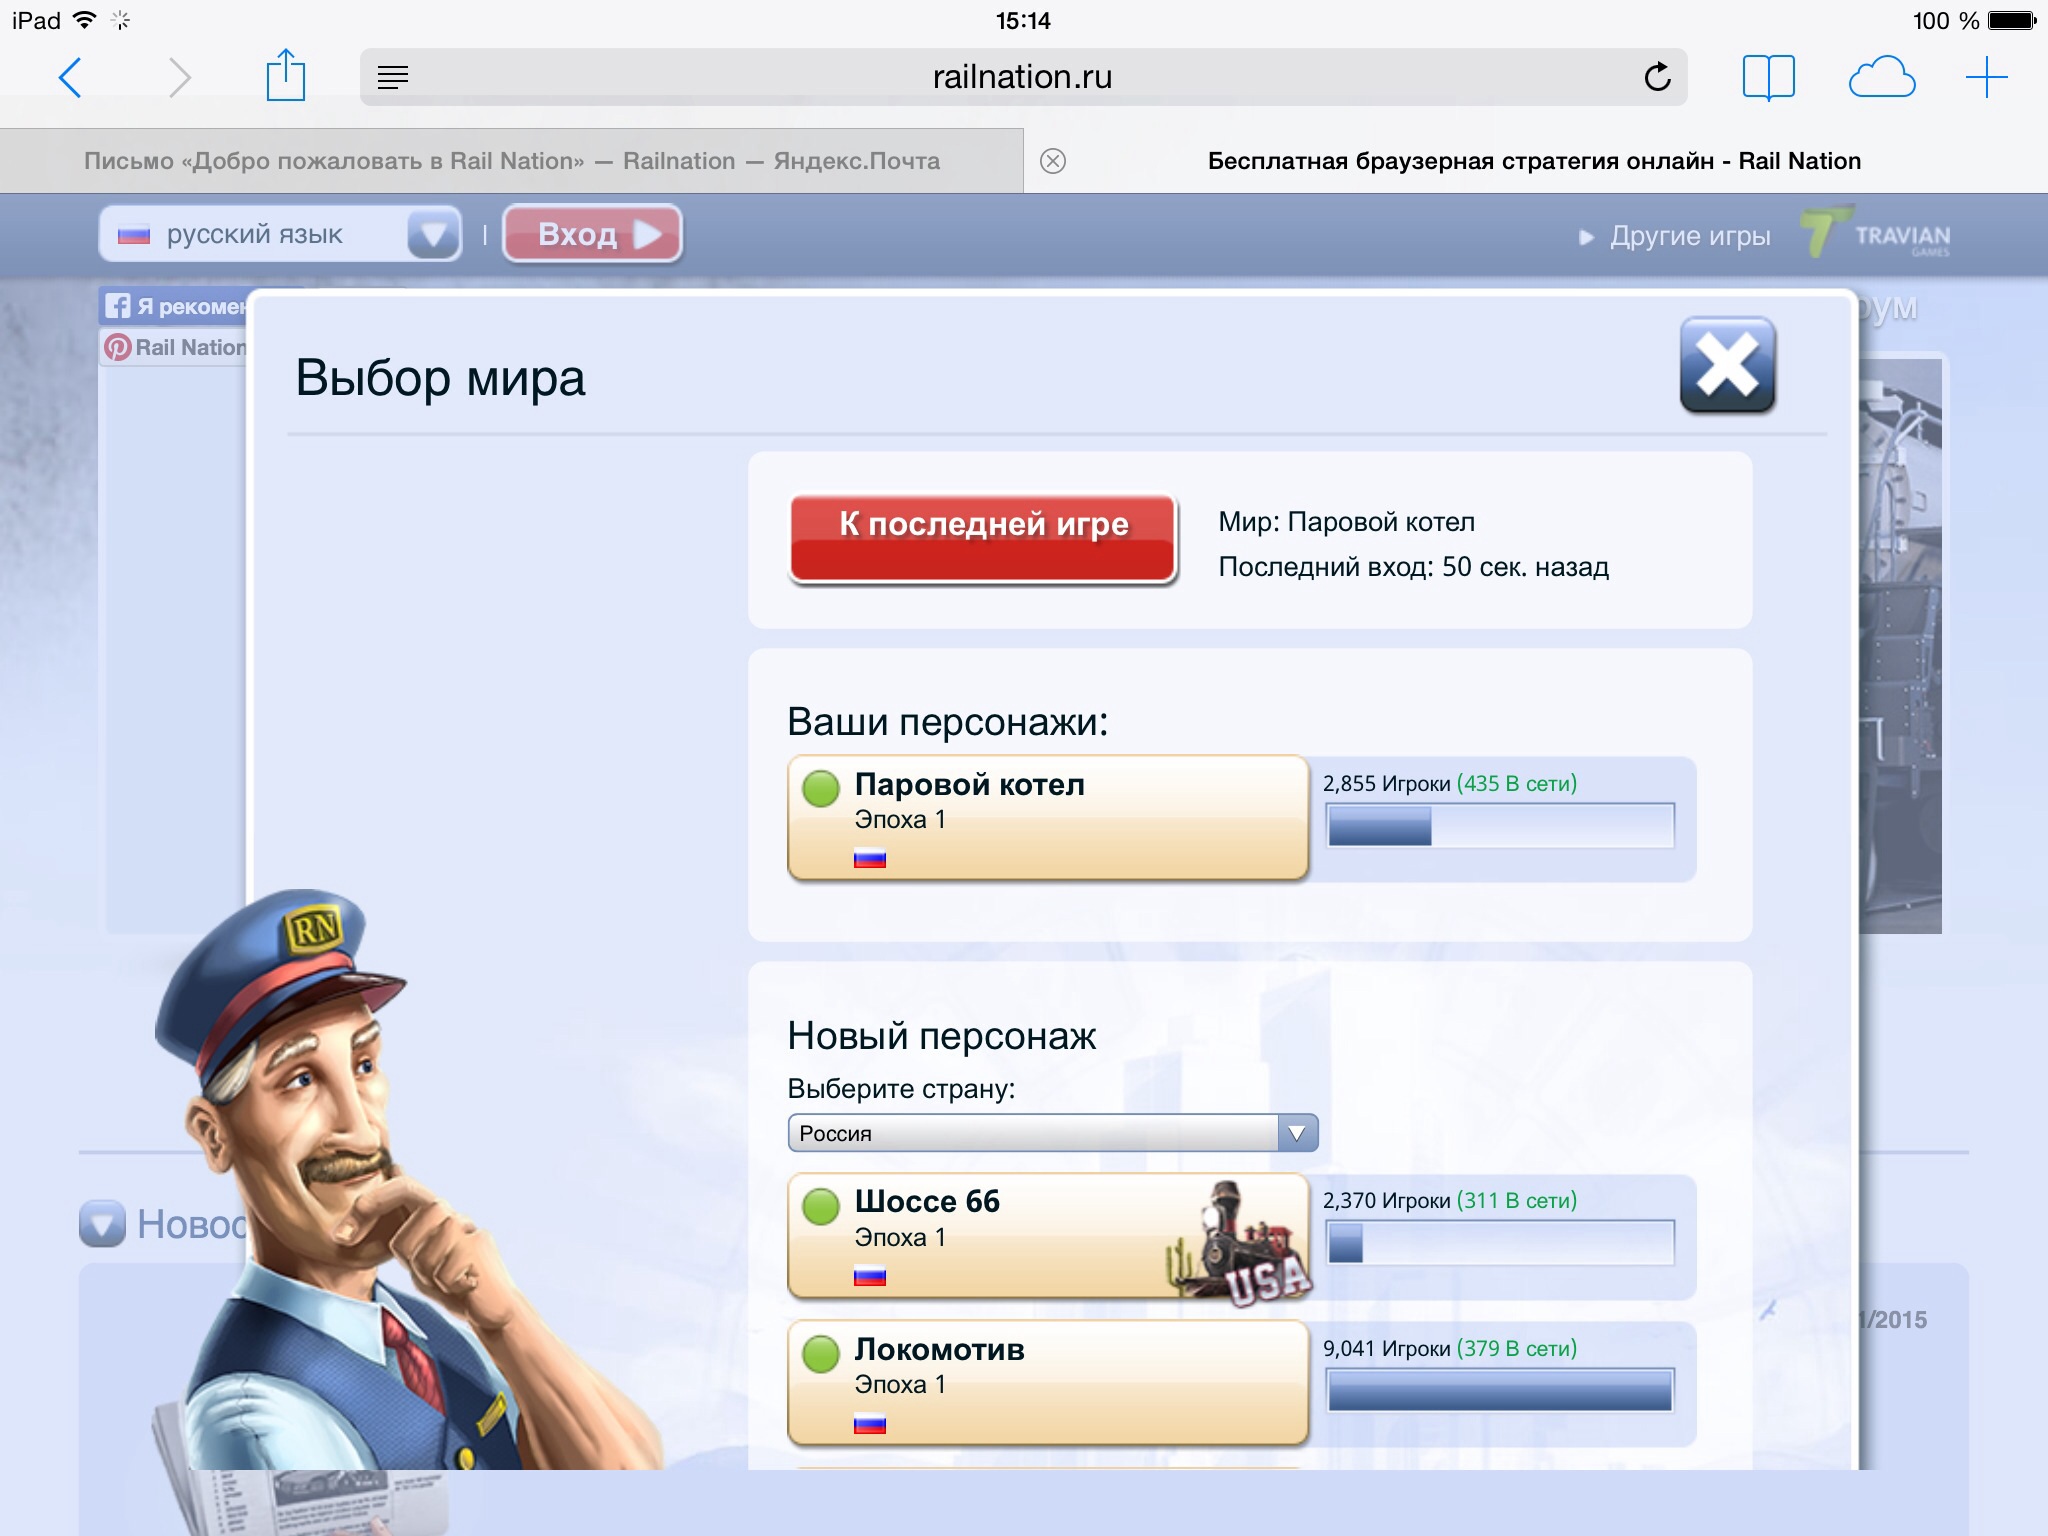Open Safari bookmarks book icon
Screen dimensions: 2048x1536
tap(1768, 77)
